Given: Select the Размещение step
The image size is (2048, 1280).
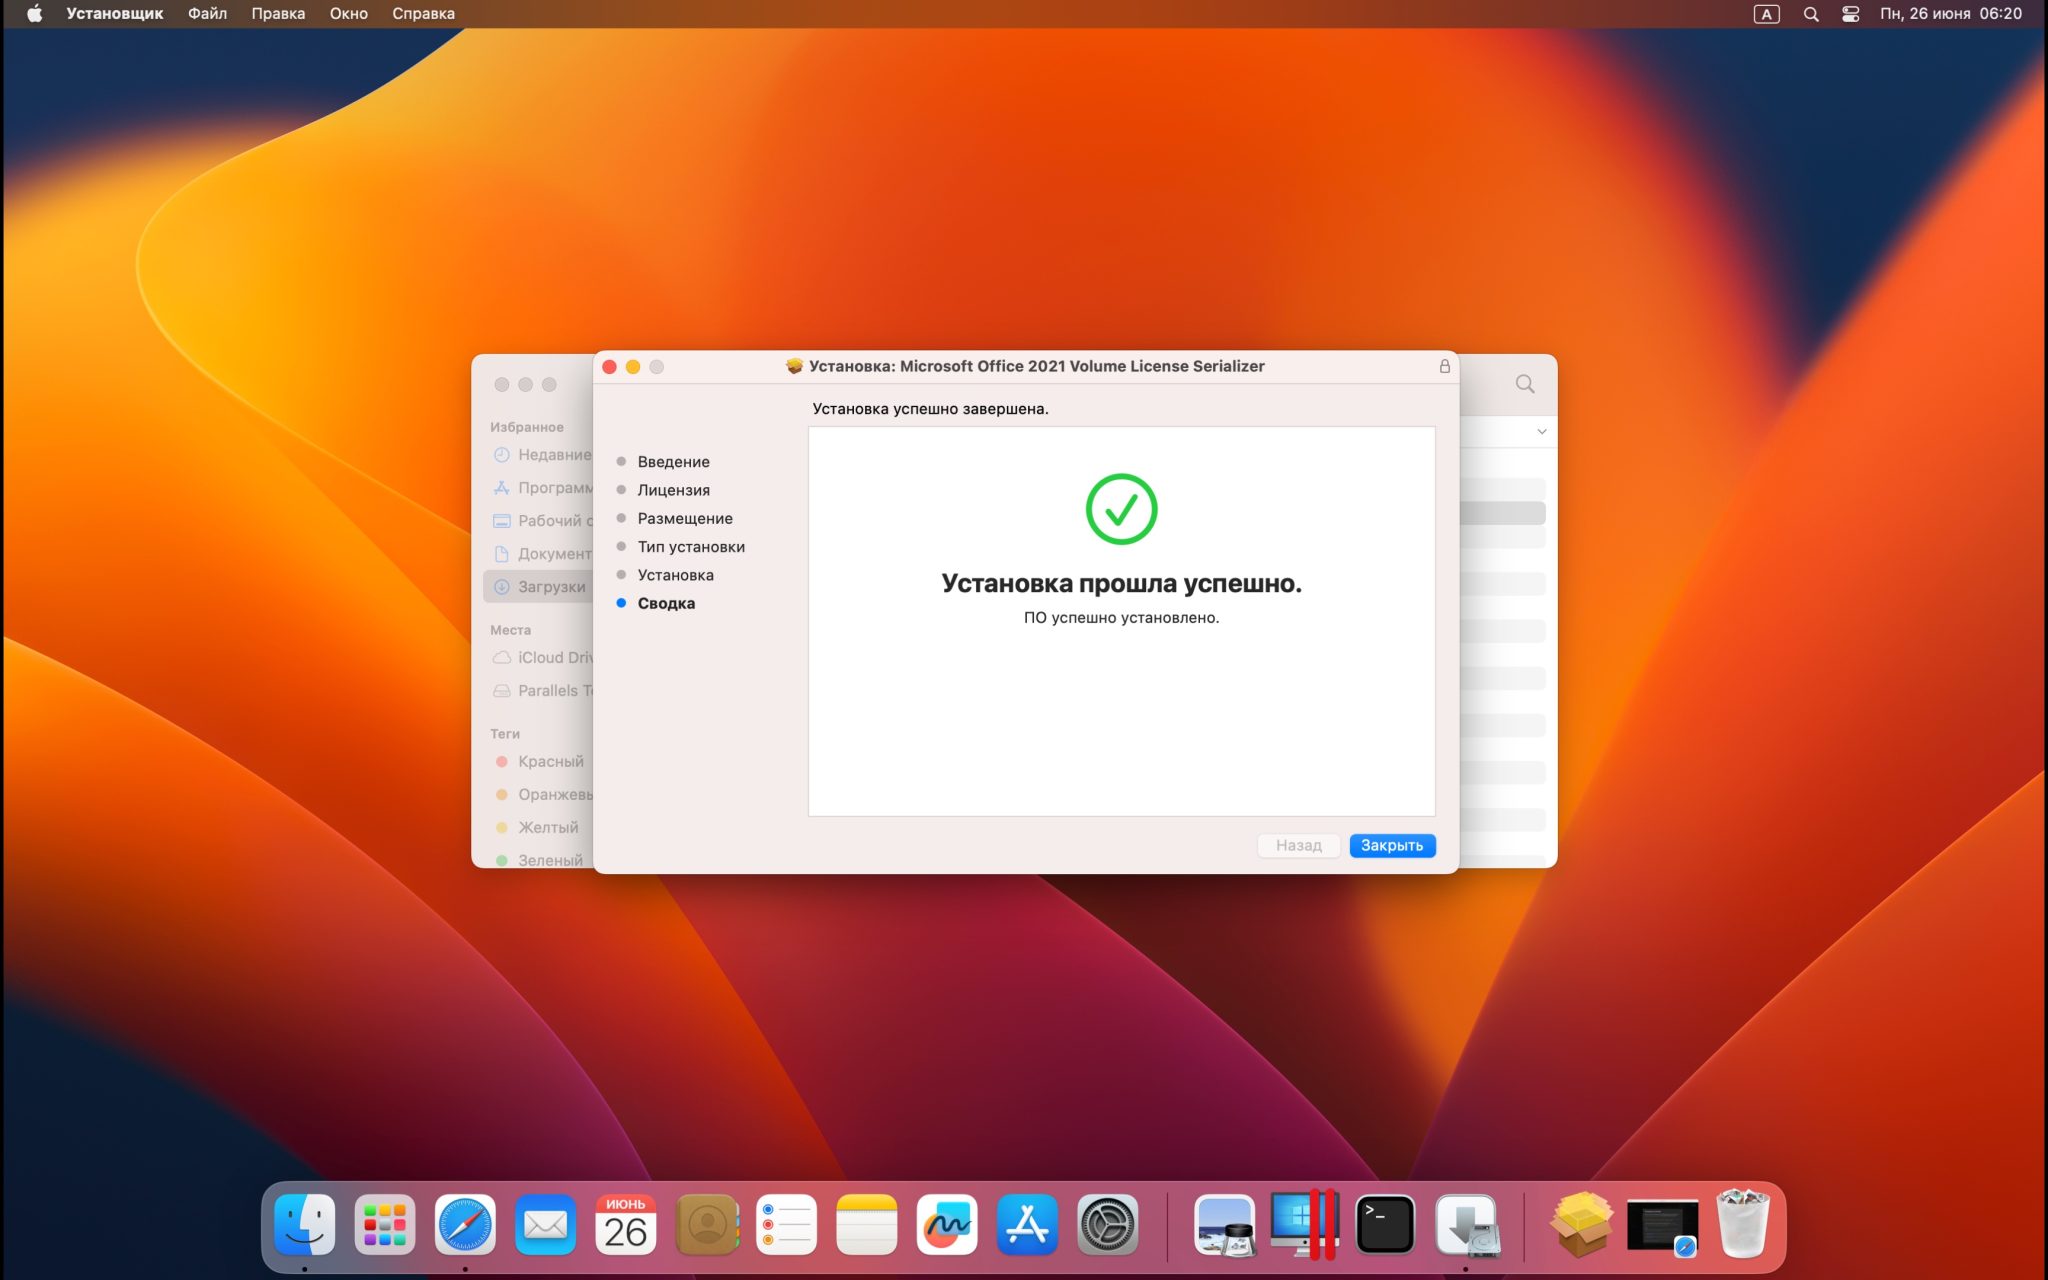Looking at the screenshot, I should point(685,518).
